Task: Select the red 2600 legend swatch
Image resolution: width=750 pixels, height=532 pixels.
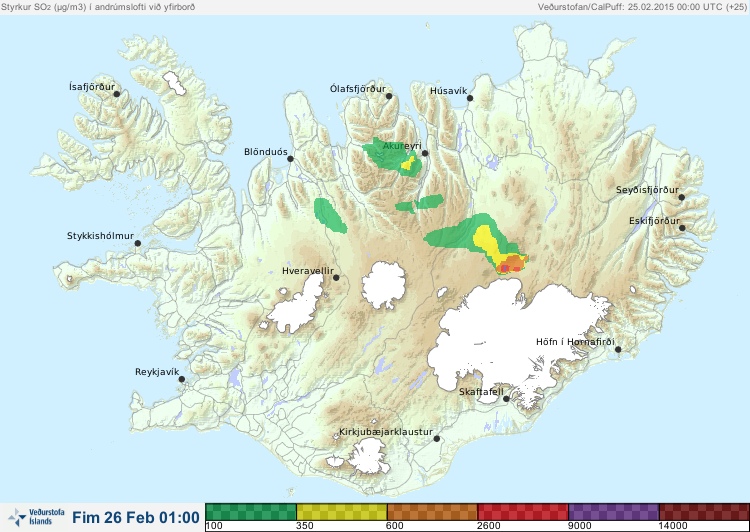Action: pyautogui.click(x=523, y=511)
